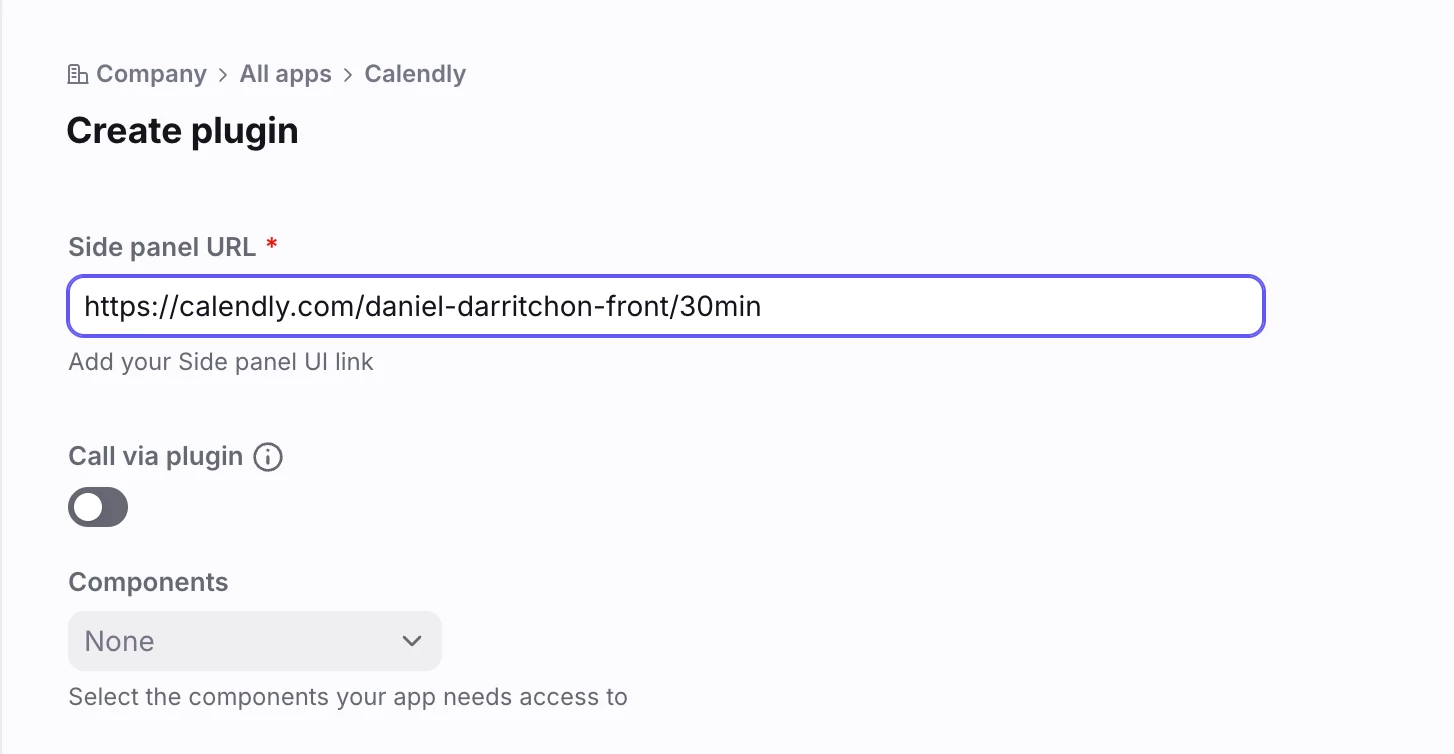Select the None value in Components
Image resolution: width=1454 pixels, height=754 pixels.
pos(120,641)
